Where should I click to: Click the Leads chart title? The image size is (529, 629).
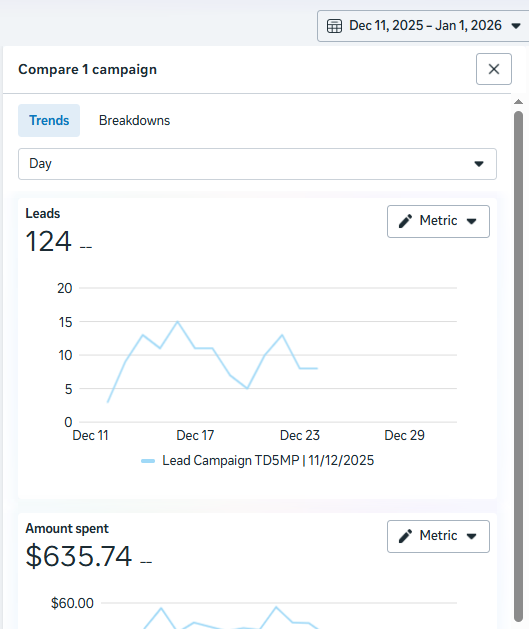pos(43,213)
